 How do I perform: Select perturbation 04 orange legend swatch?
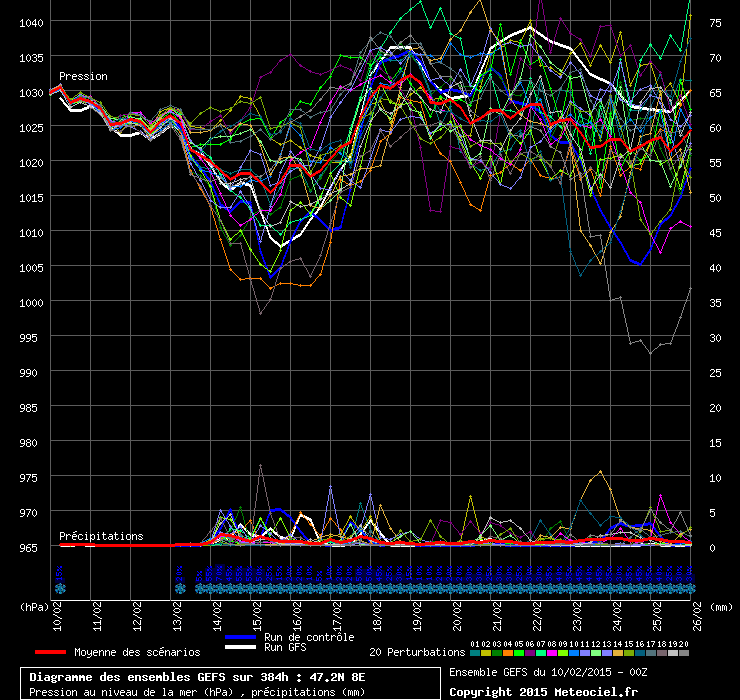point(508,653)
